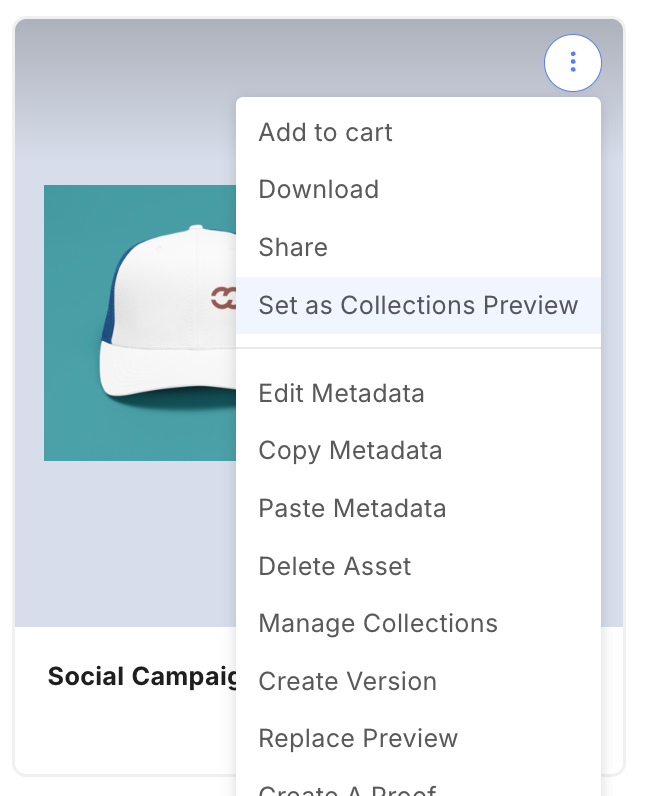Open Edit Metadata from the menu
This screenshot has height=796, width=658.
tap(341, 393)
